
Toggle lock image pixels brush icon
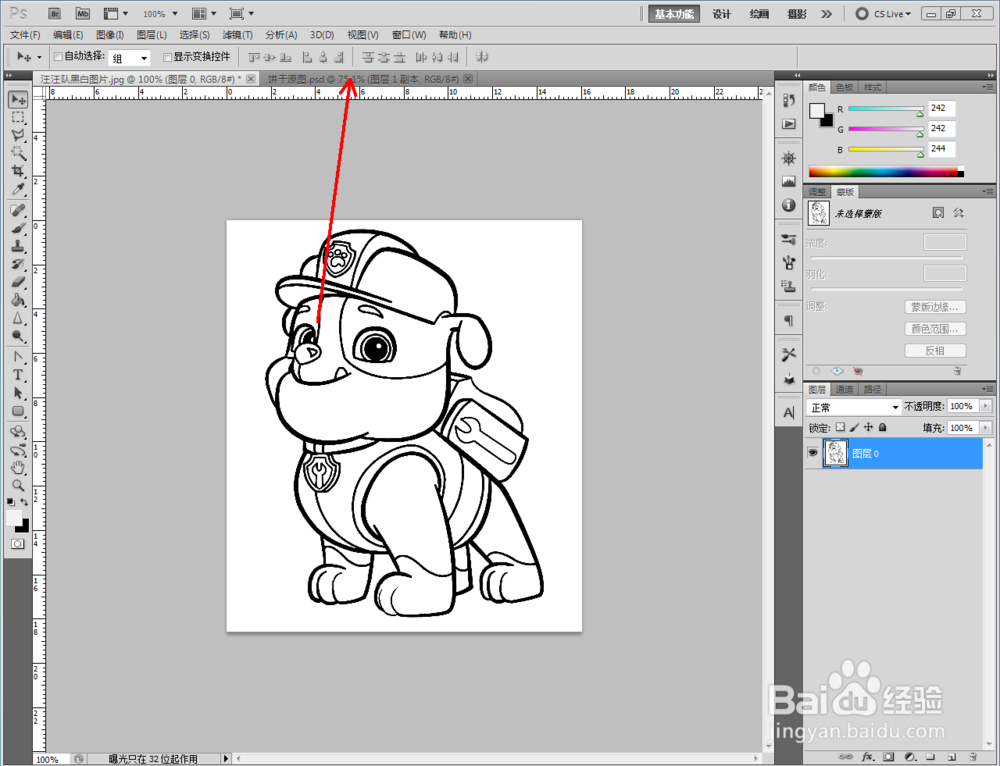tap(855, 427)
